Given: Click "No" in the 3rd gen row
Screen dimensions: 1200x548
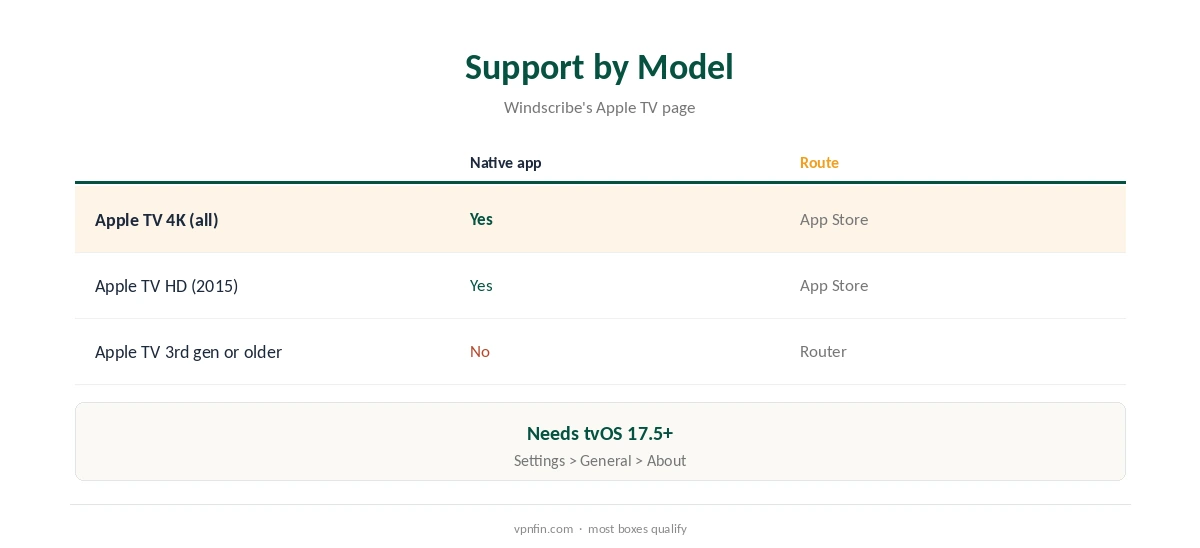Looking at the screenshot, I should 480,351.
